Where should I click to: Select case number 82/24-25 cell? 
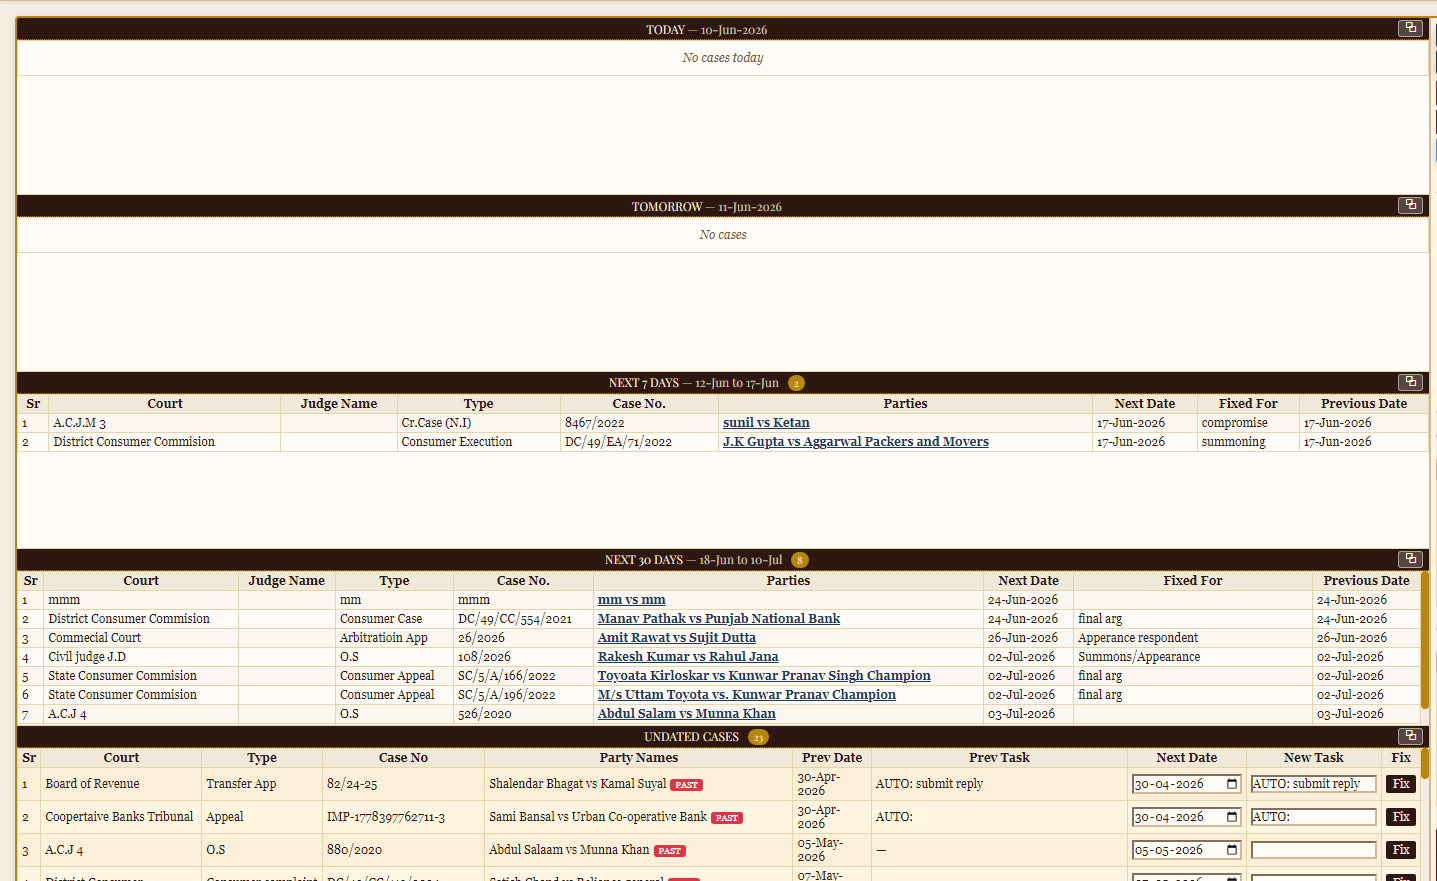[x=403, y=784]
